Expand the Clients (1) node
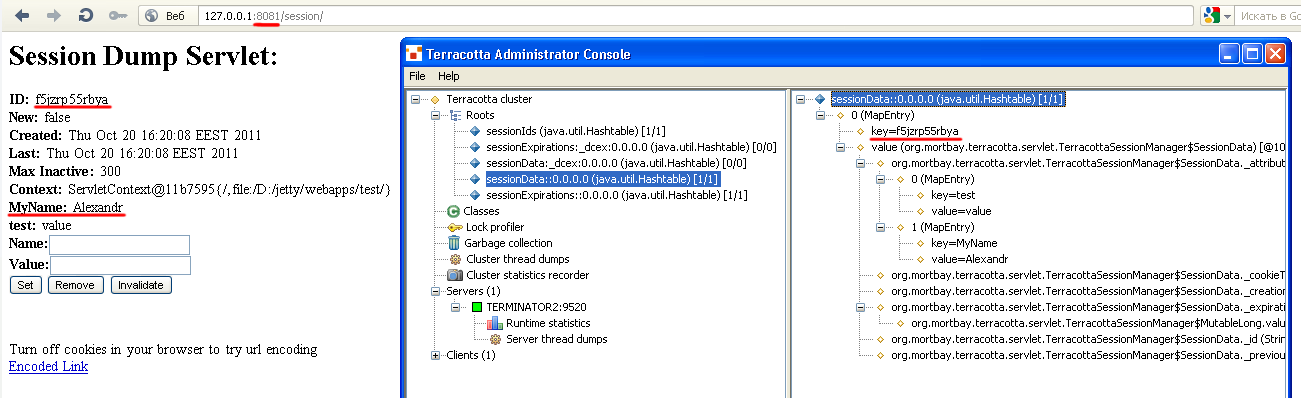The width and height of the screenshot is (1301, 398). pyautogui.click(x=435, y=355)
